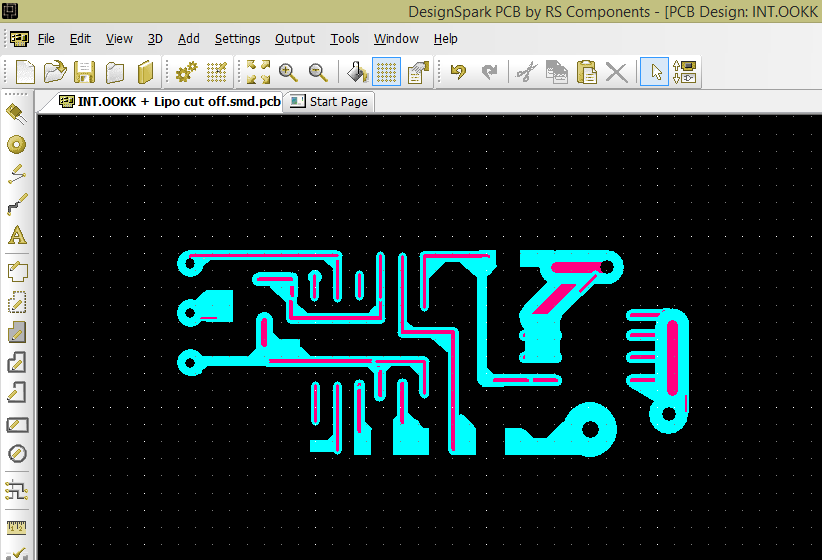822x560 pixels.
Task: Click the large cyan copper pad with hole
Action: [x=589, y=430]
